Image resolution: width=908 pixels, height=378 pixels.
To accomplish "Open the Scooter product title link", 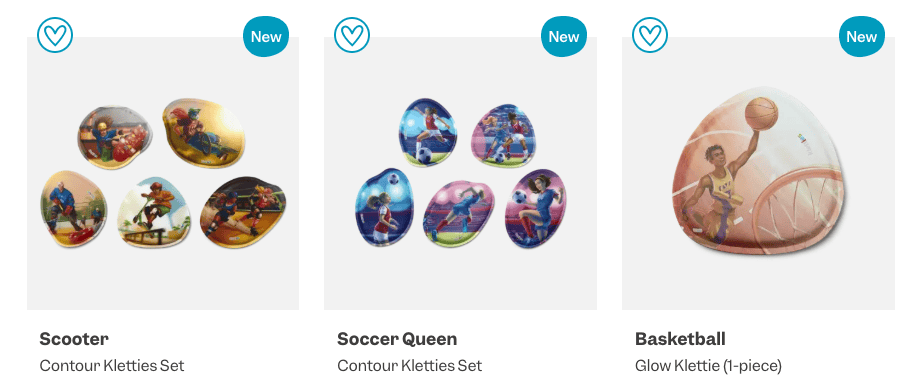I will pos(74,339).
